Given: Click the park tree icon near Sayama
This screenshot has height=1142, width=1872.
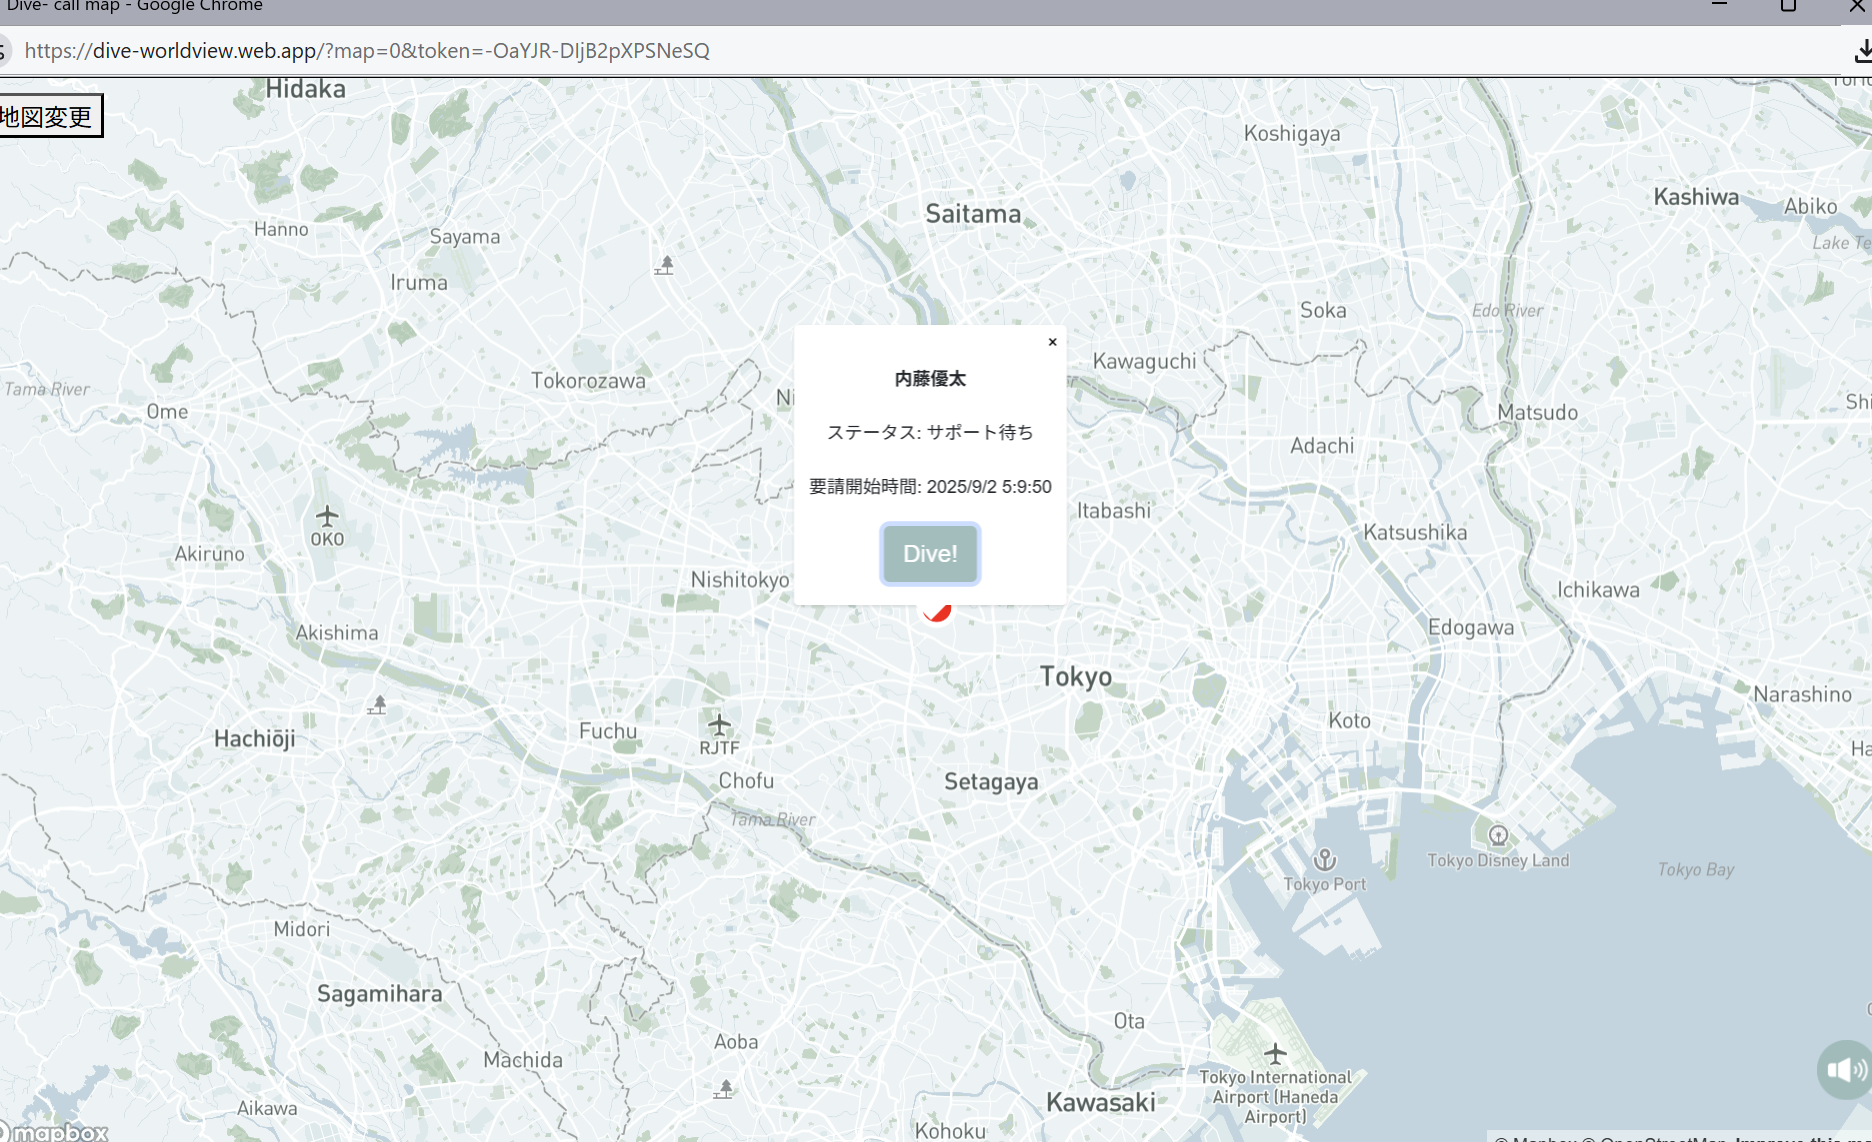Looking at the screenshot, I should click(665, 265).
